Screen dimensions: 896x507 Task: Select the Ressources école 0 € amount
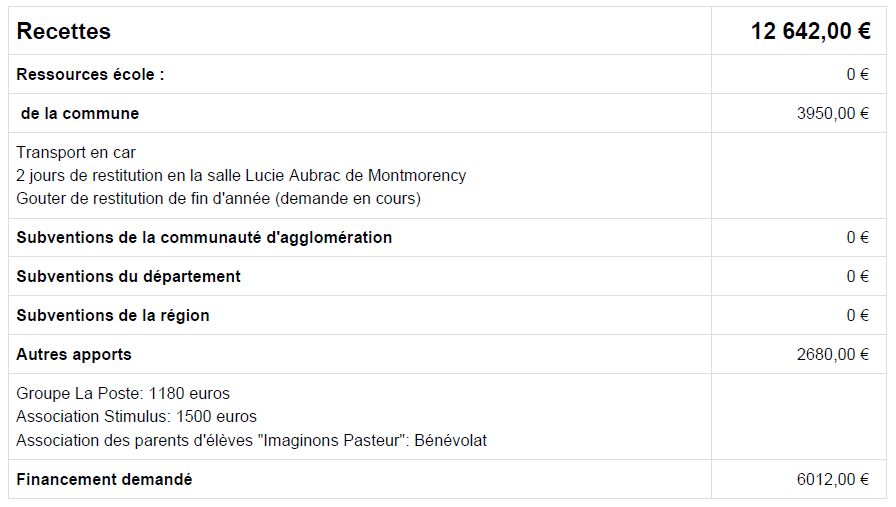[x=858, y=75]
